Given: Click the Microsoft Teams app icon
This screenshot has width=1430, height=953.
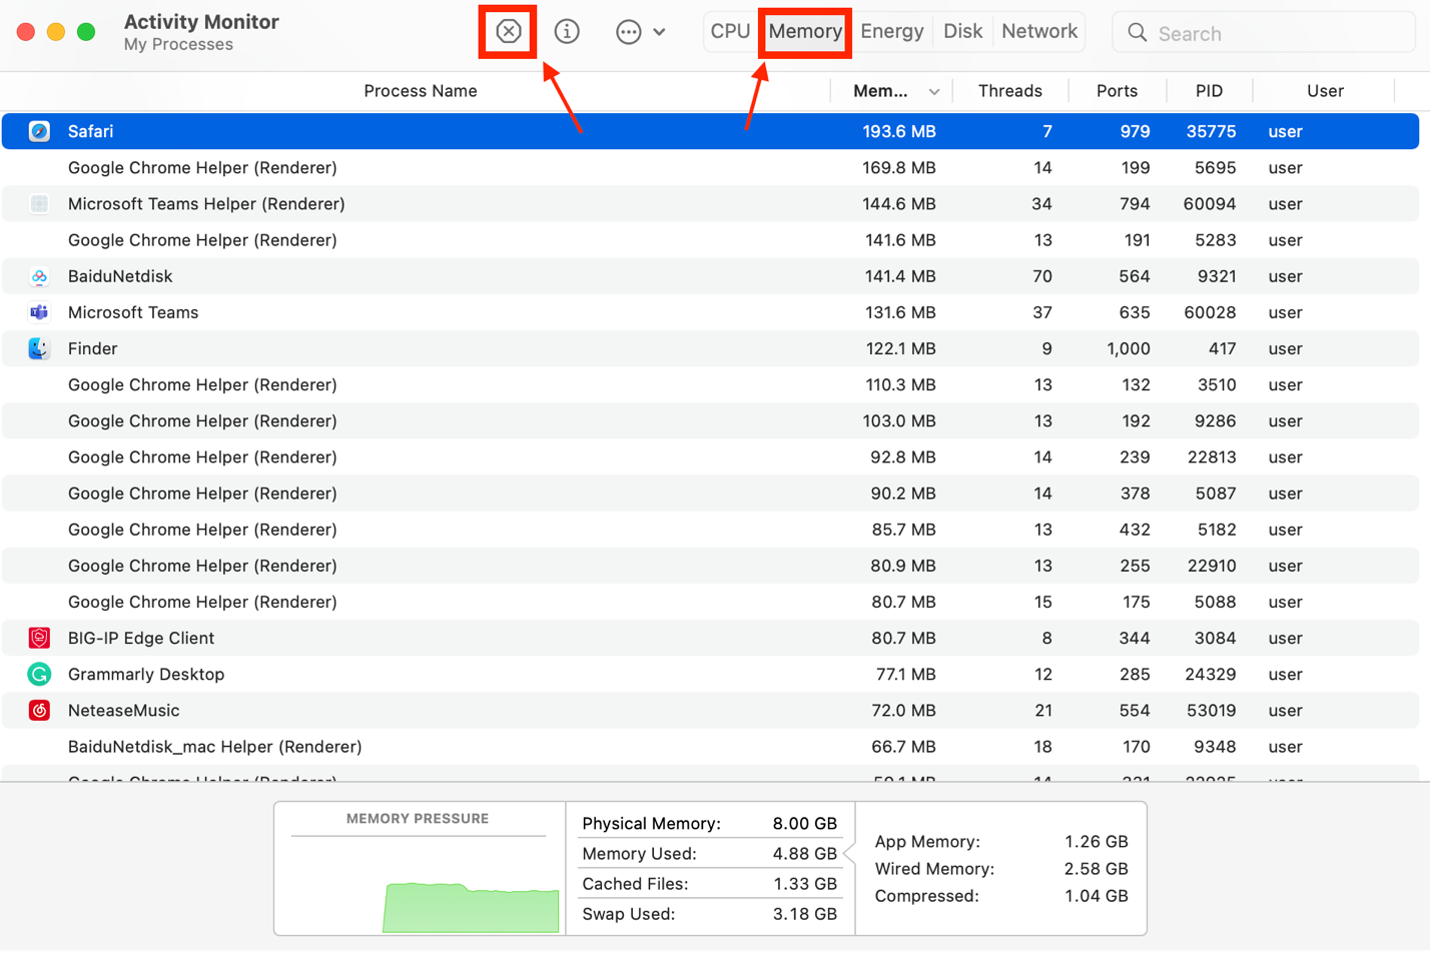Looking at the screenshot, I should pos(39,312).
